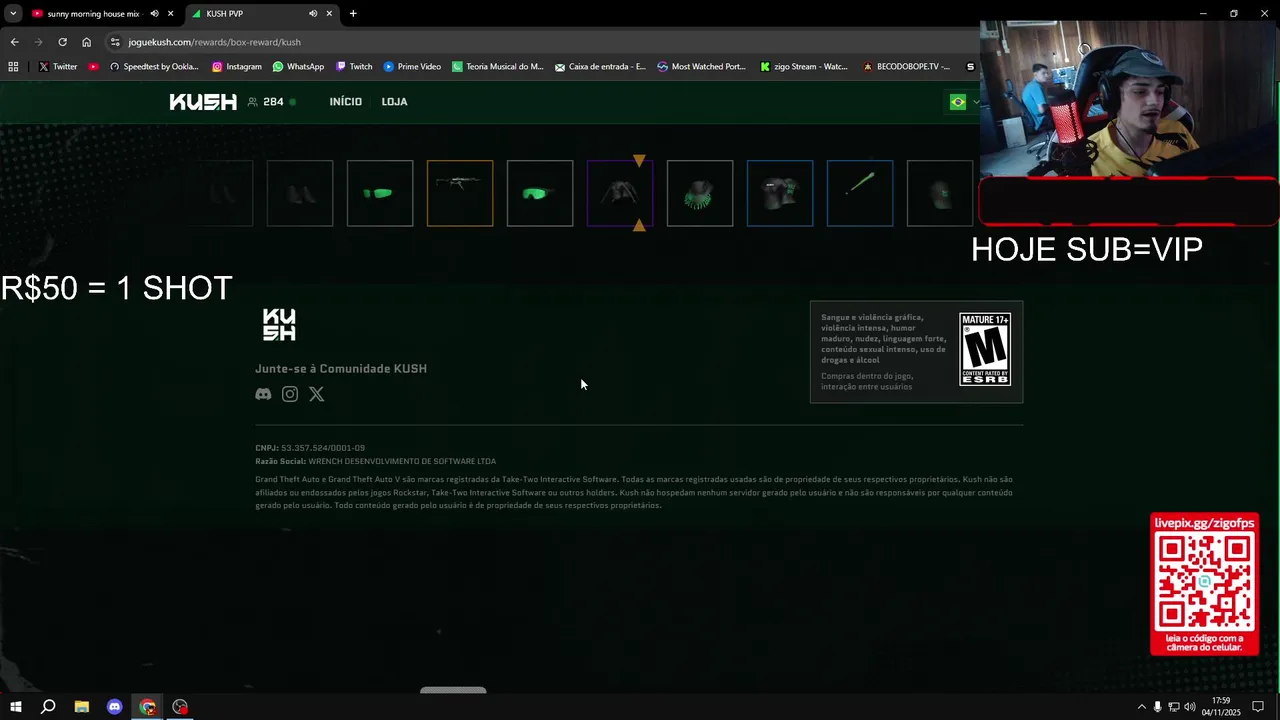Select the green-brim bucket hat reward card
Screen dimensions: 1280x720
click(x=700, y=193)
